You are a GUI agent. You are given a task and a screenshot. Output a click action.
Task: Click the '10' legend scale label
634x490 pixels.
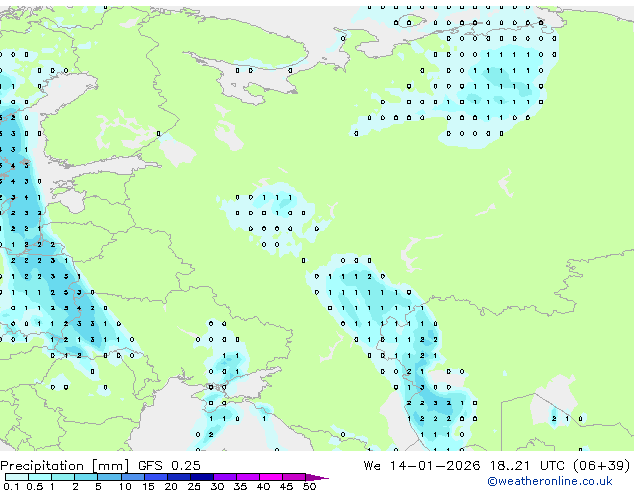coord(125,486)
